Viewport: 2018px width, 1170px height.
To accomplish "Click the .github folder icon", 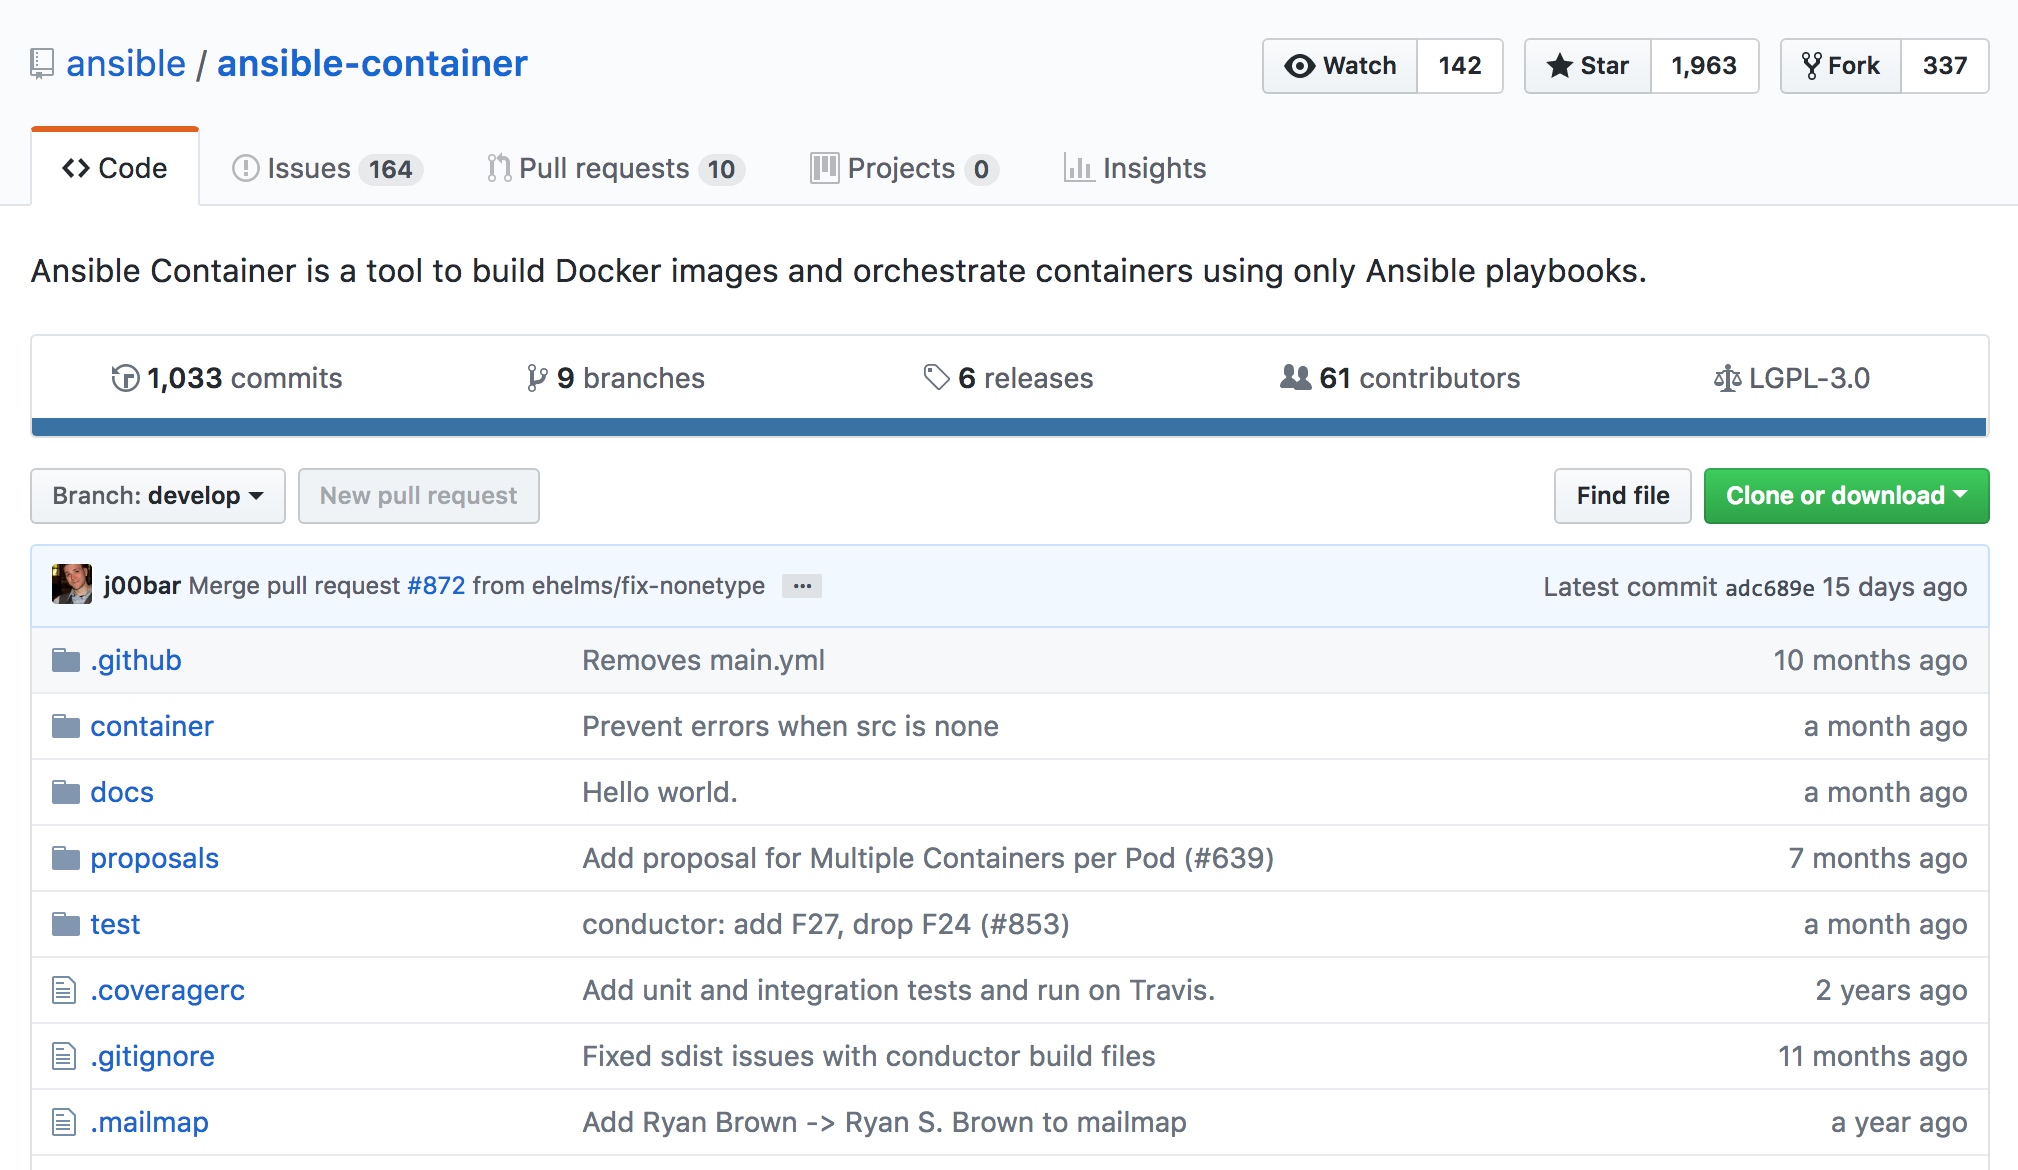I will pos(66,660).
